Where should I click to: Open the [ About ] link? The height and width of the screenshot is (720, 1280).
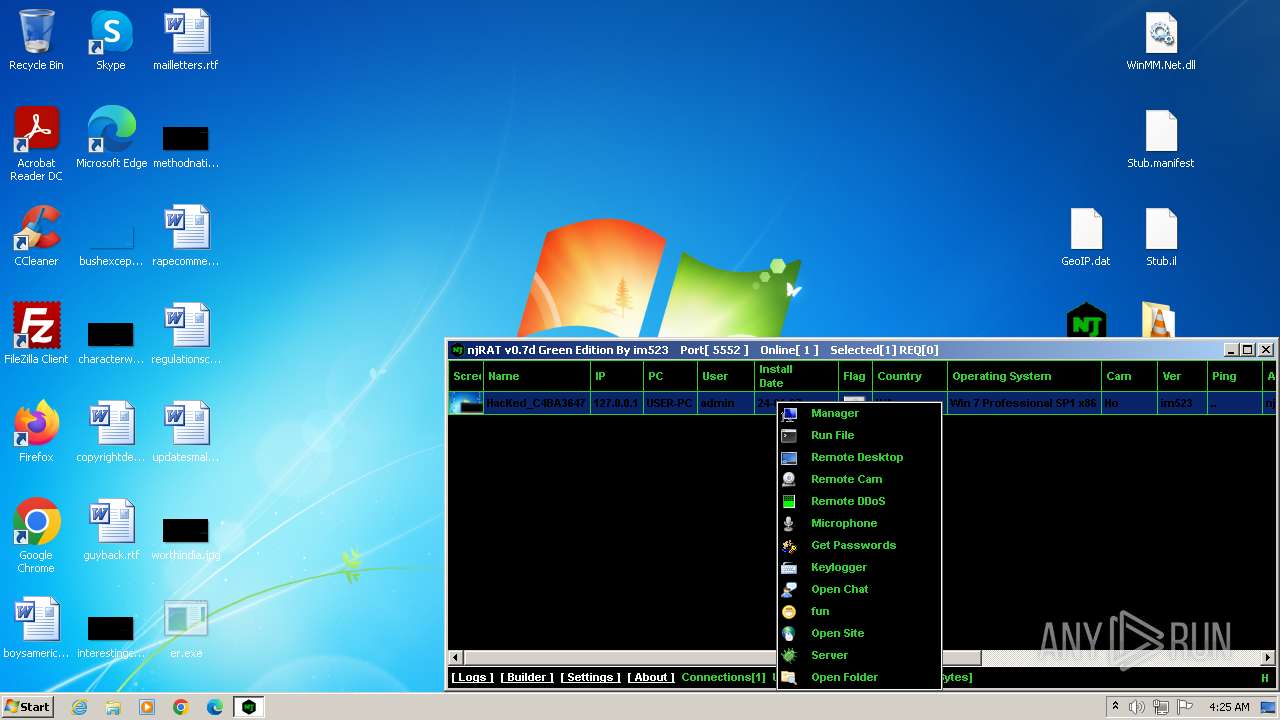[x=651, y=677]
